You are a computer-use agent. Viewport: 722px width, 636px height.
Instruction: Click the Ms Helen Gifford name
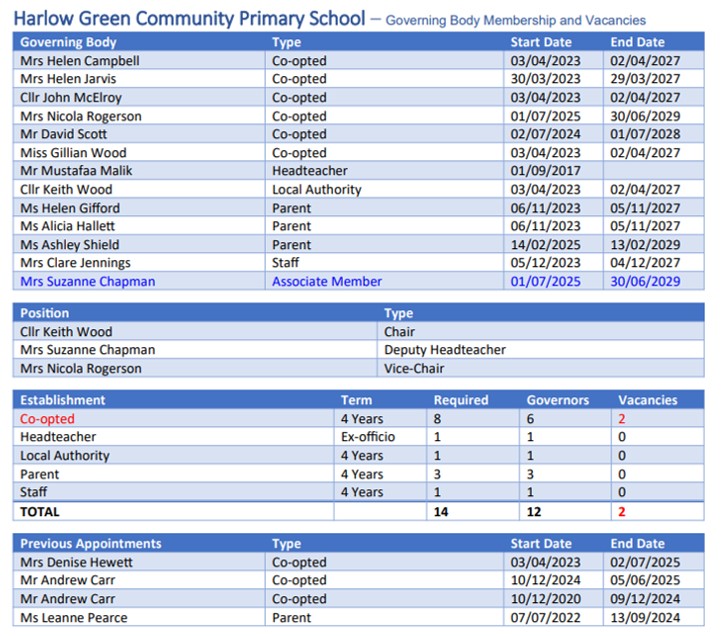(70, 208)
